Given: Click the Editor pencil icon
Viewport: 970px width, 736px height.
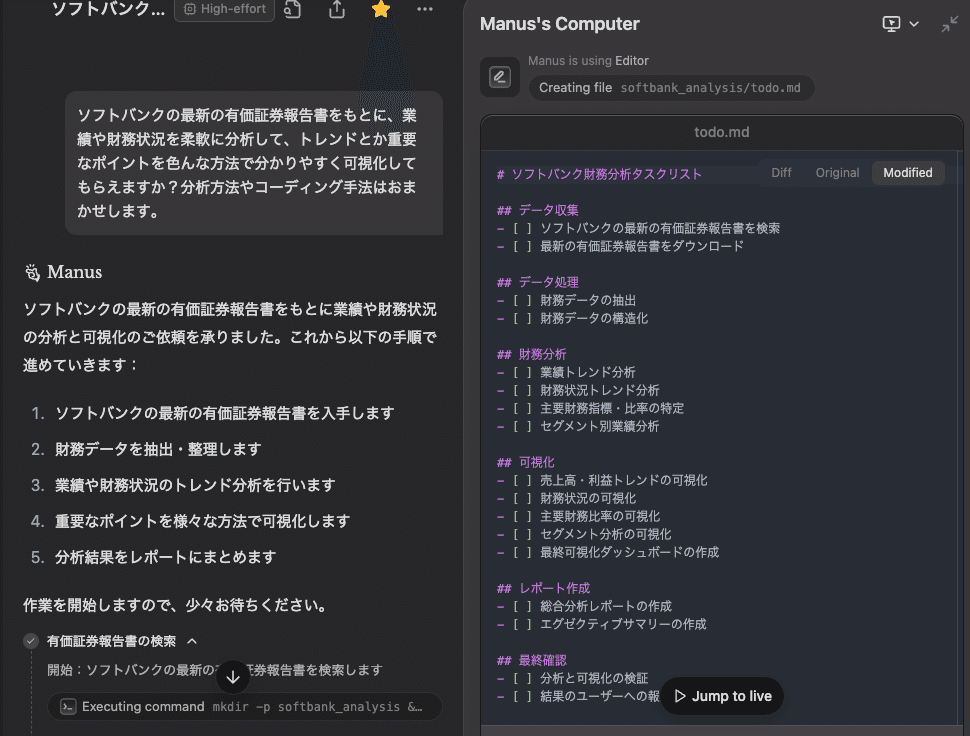Looking at the screenshot, I should (499, 77).
